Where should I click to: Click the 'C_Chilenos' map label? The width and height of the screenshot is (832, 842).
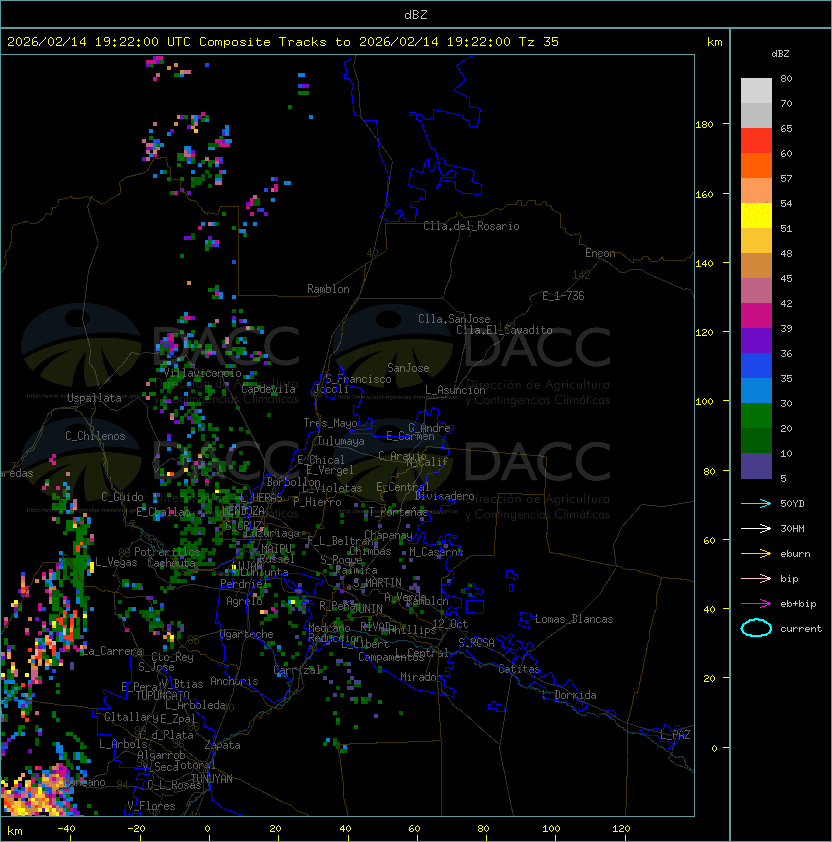click(95, 436)
